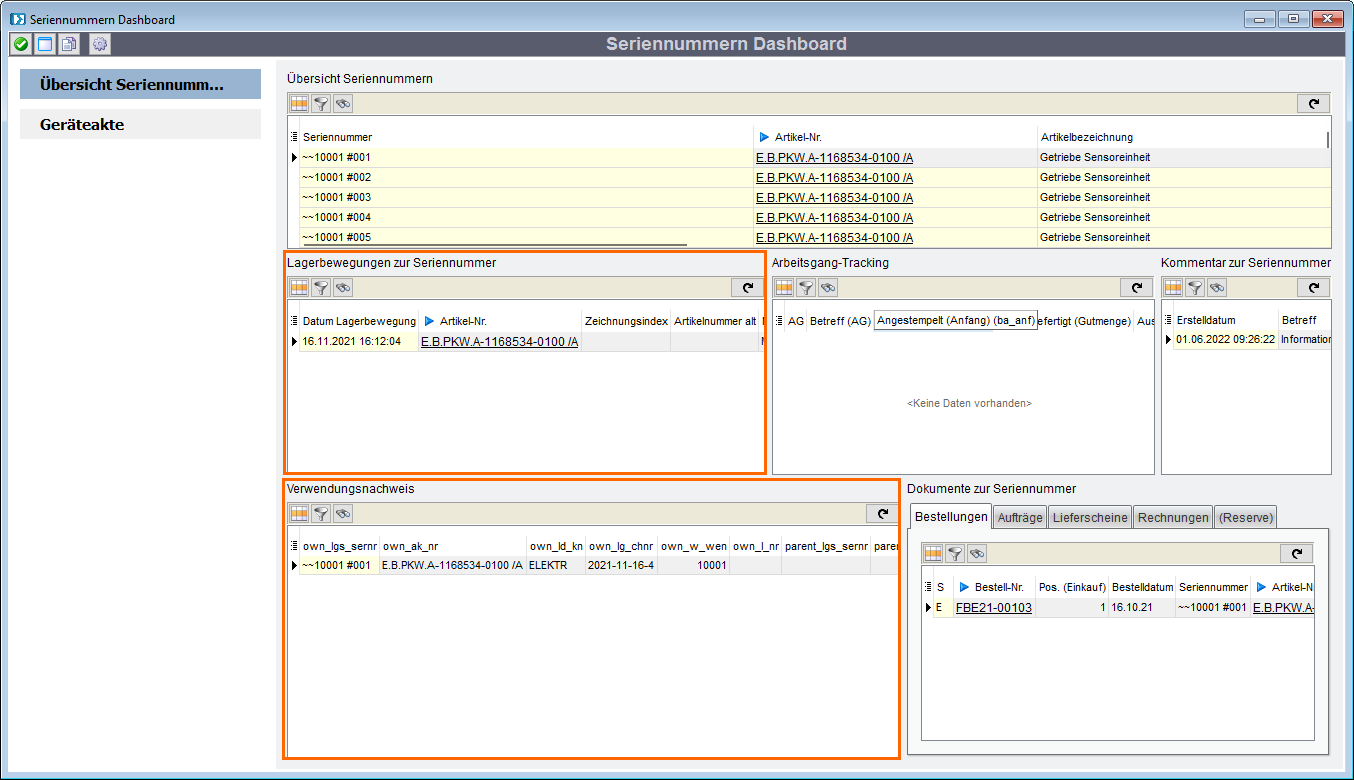Open column menu of Arbeitsgang-Tracking table
Screen dimensions: 1354x780
pos(779,321)
